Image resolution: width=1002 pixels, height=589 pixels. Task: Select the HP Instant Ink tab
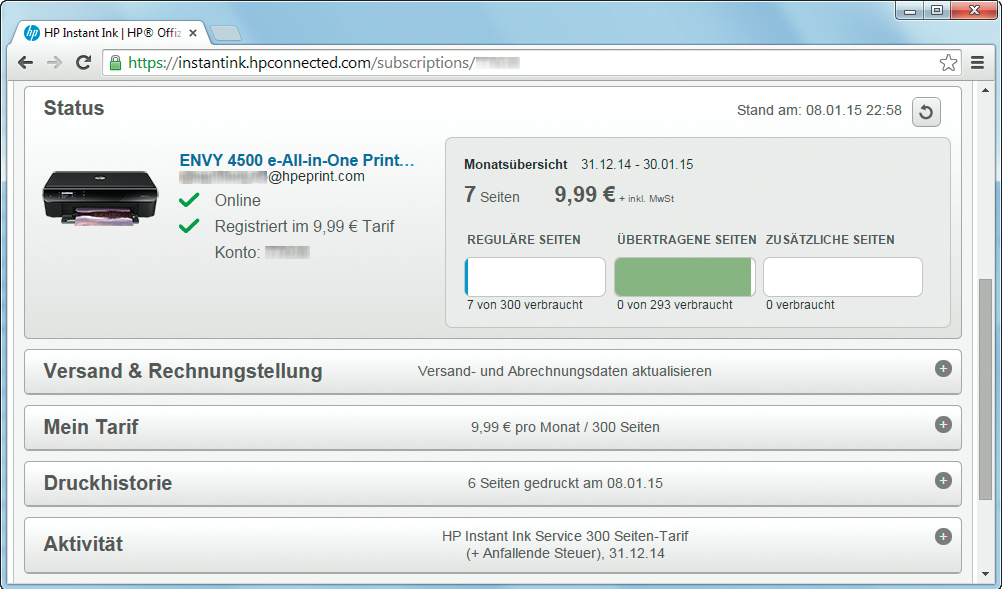pos(110,33)
